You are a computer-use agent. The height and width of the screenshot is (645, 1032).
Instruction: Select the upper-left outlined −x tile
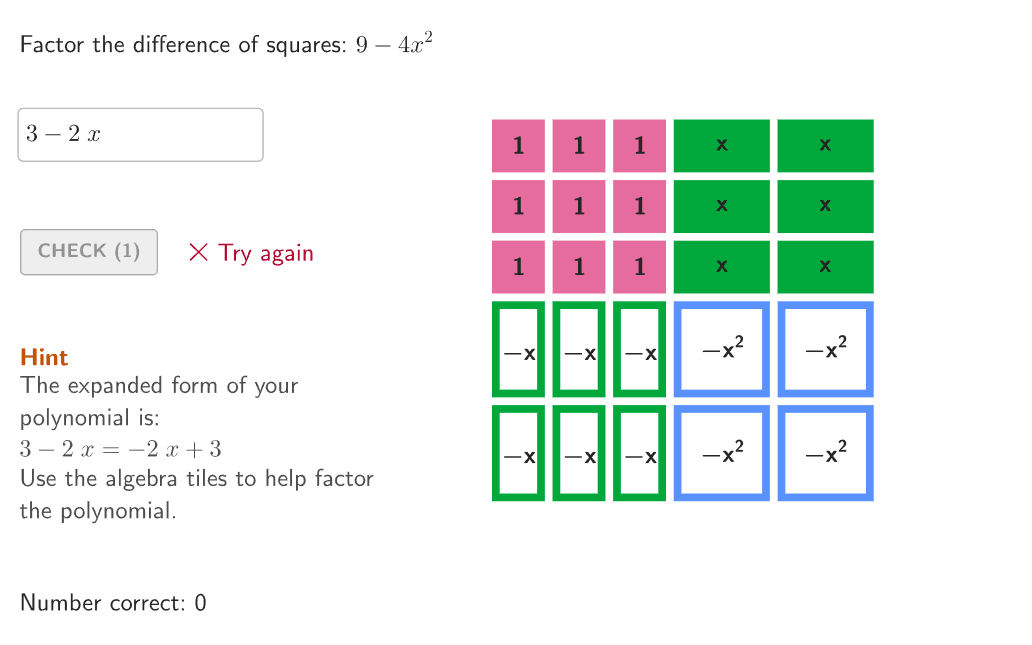[x=518, y=349]
